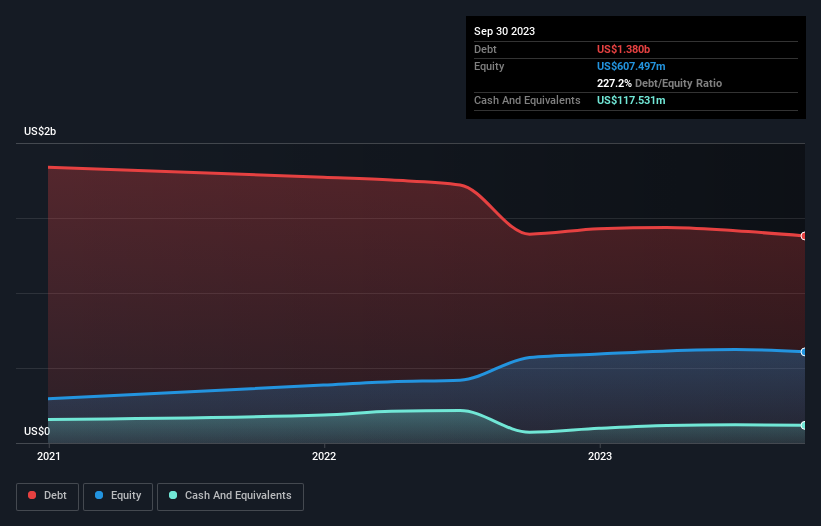Click the blue dot in Equity legend
This screenshot has height=526, width=821.
99,495
